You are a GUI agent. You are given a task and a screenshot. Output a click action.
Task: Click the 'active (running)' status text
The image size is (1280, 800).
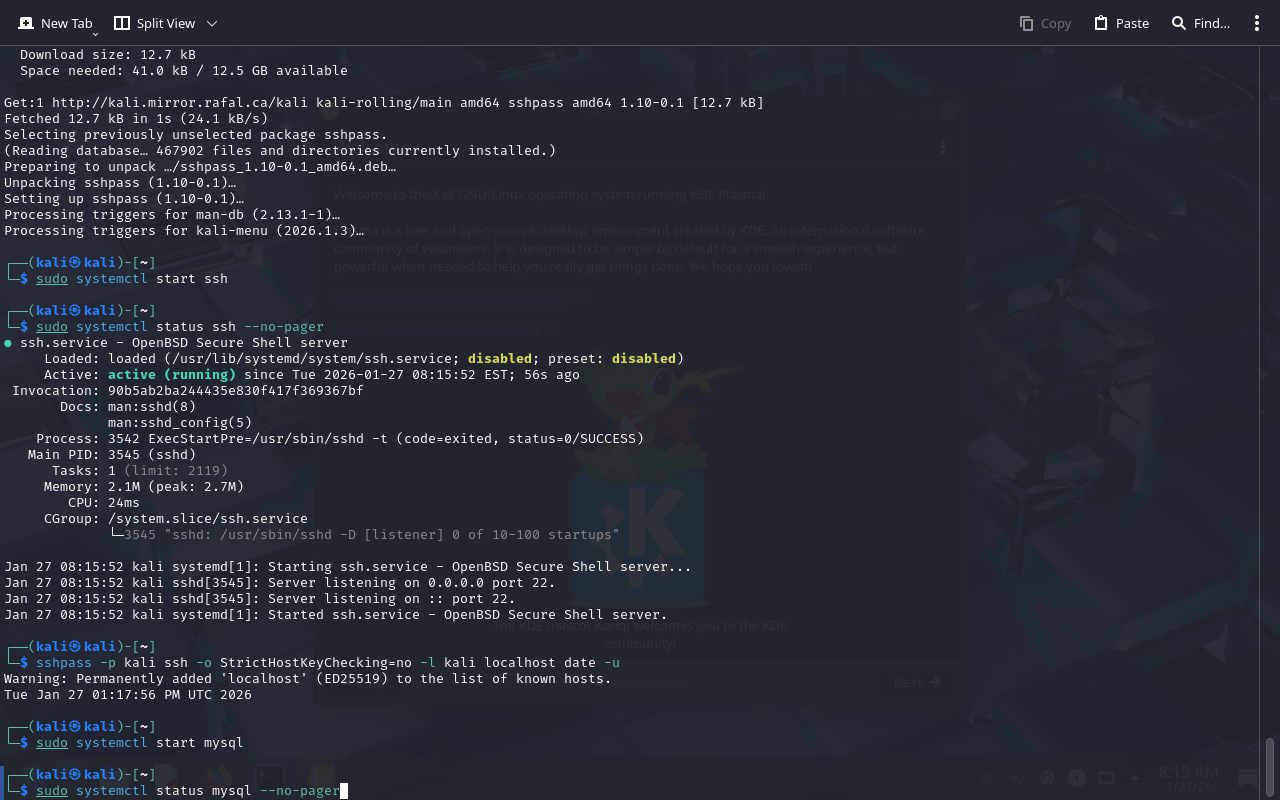tap(171, 375)
